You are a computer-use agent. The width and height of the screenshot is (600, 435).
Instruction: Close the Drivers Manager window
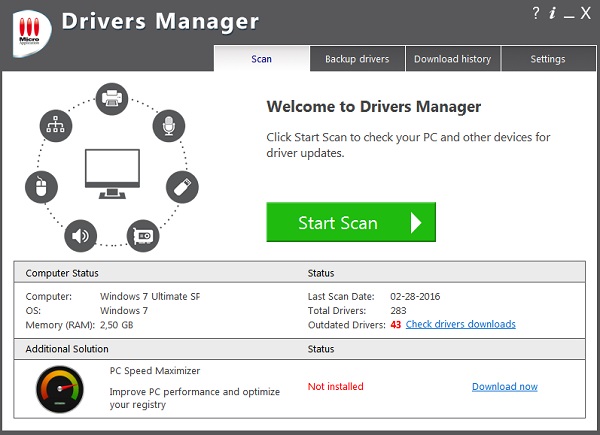pos(585,13)
